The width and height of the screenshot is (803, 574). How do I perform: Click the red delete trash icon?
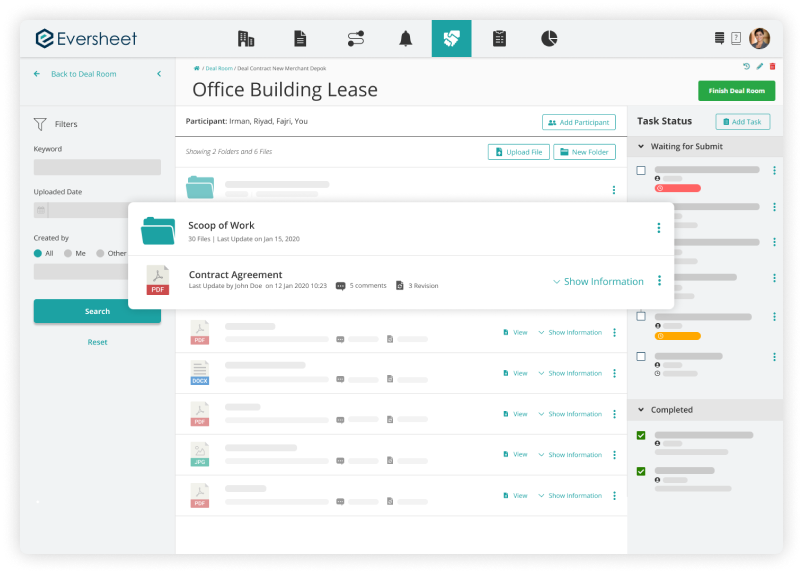point(772,66)
